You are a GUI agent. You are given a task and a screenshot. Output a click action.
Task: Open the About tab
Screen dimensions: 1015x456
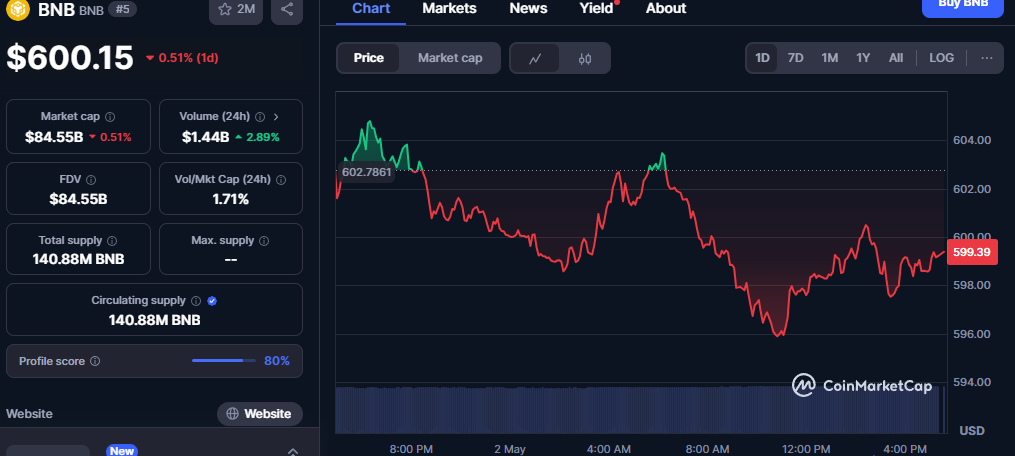(x=666, y=8)
